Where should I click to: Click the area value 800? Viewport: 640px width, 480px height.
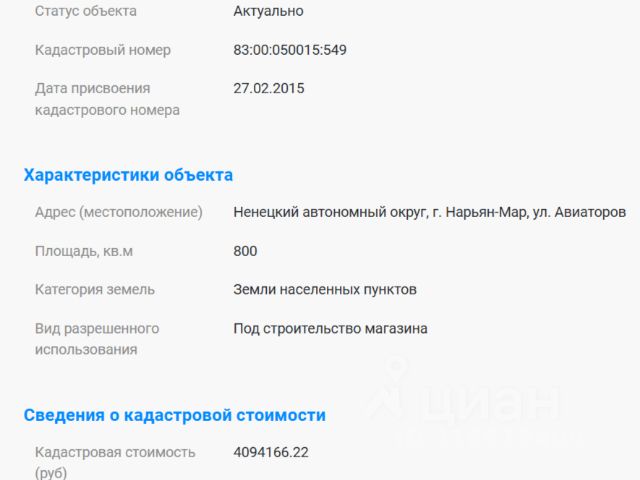pyautogui.click(x=245, y=251)
